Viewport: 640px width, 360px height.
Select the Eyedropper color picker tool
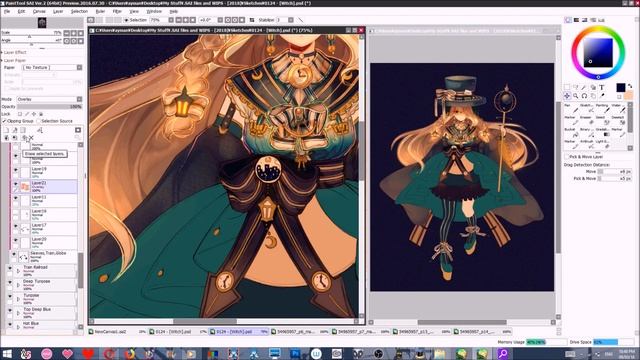[602, 96]
